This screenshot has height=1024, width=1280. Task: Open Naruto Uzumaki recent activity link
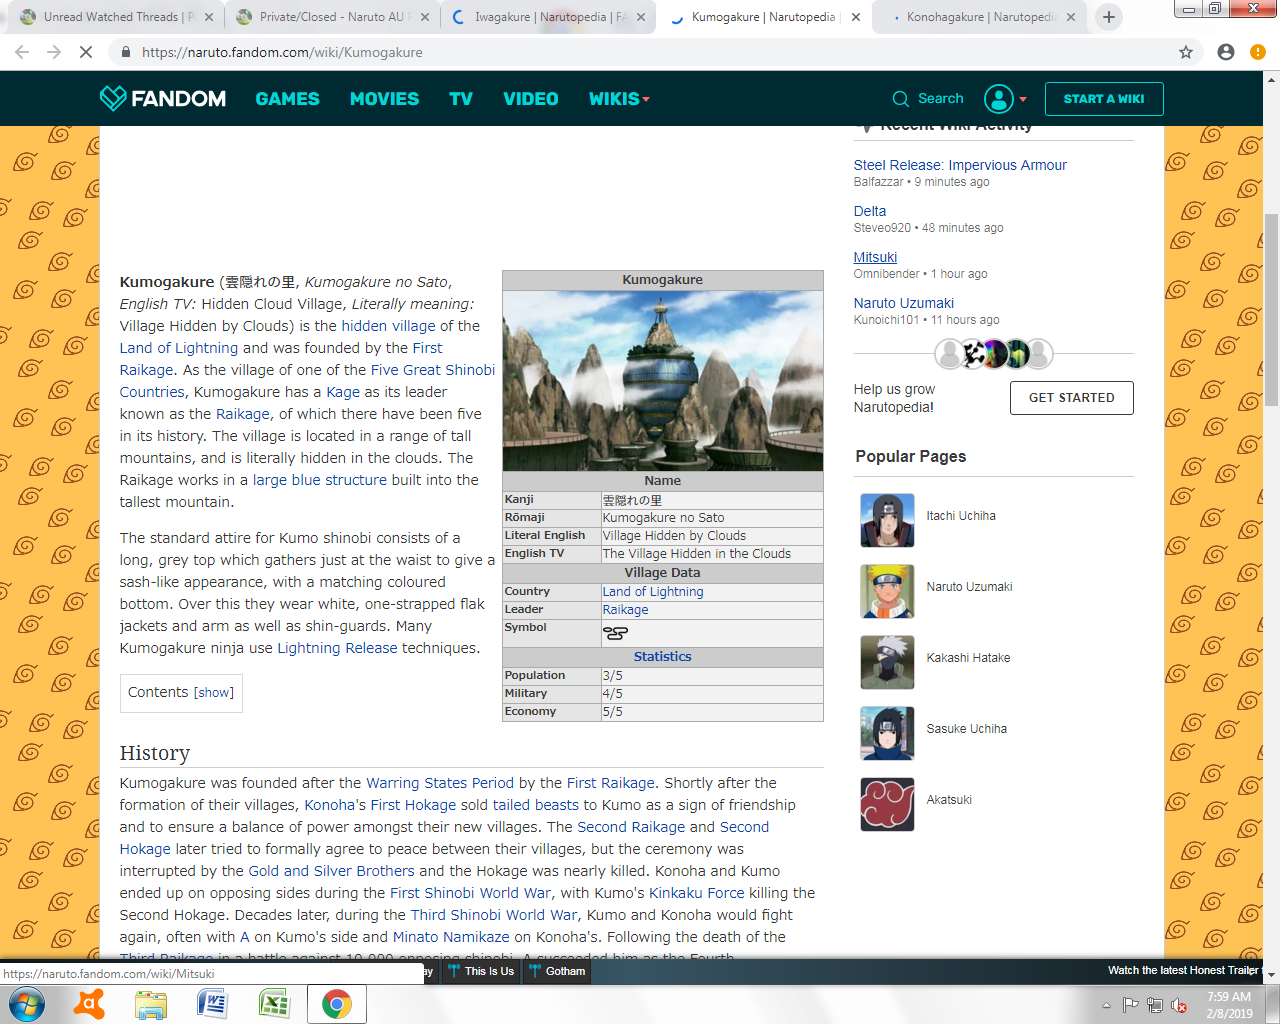click(904, 303)
